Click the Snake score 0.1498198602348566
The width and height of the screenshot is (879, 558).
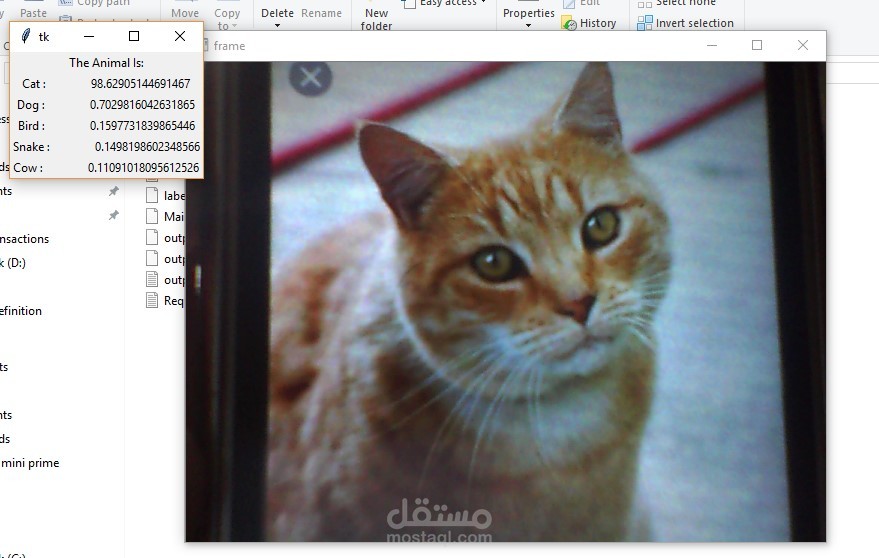pos(147,147)
